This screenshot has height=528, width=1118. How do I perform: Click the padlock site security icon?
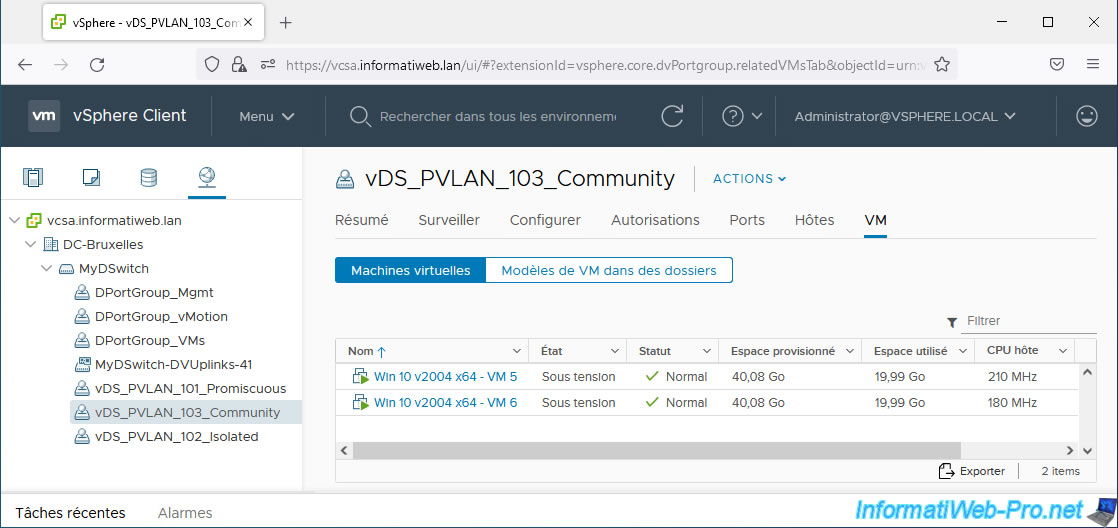tap(239, 65)
